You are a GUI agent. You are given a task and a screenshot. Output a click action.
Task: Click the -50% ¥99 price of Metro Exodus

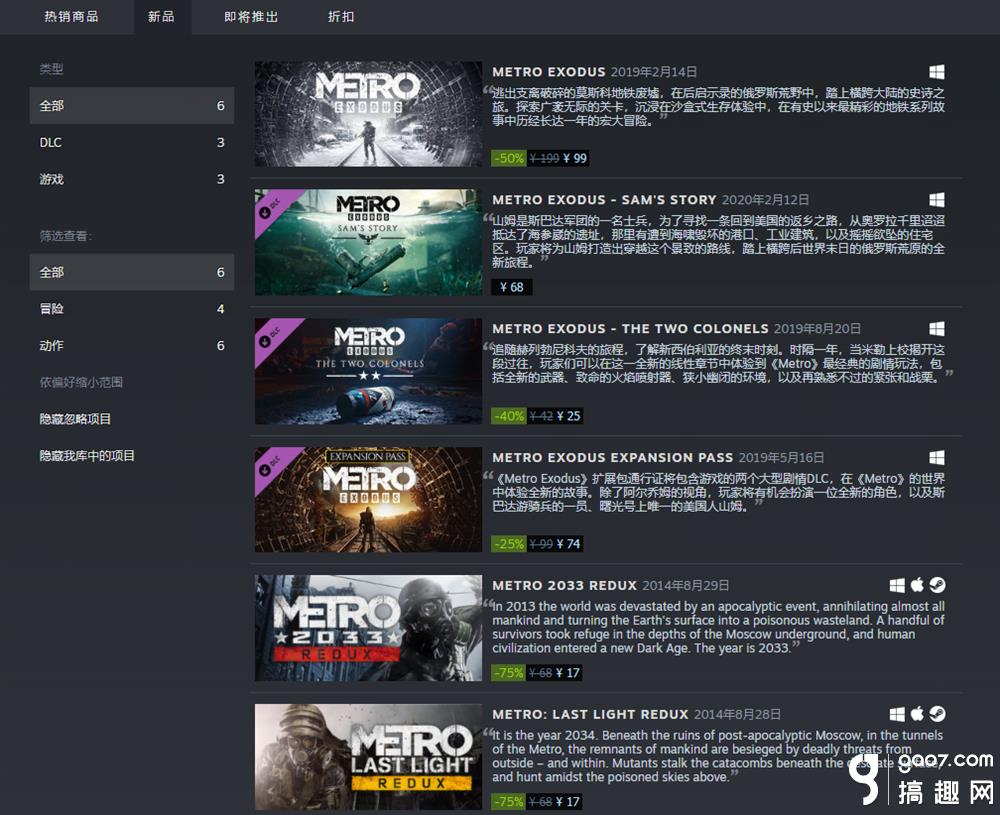click(540, 158)
